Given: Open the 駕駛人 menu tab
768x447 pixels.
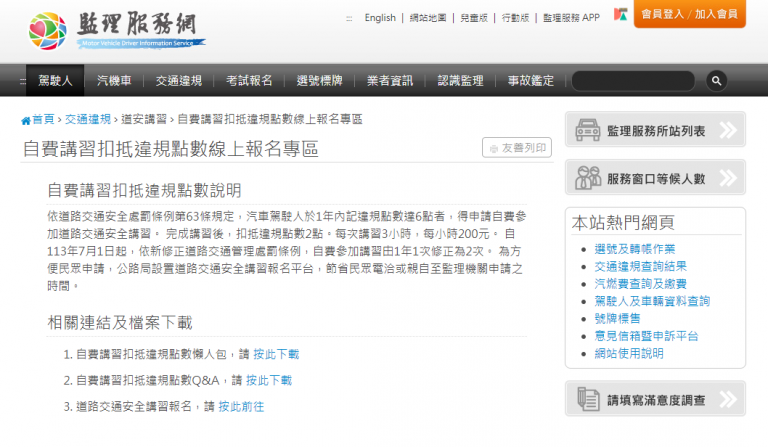Looking at the screenshot, I should click(x=55, y=80).
